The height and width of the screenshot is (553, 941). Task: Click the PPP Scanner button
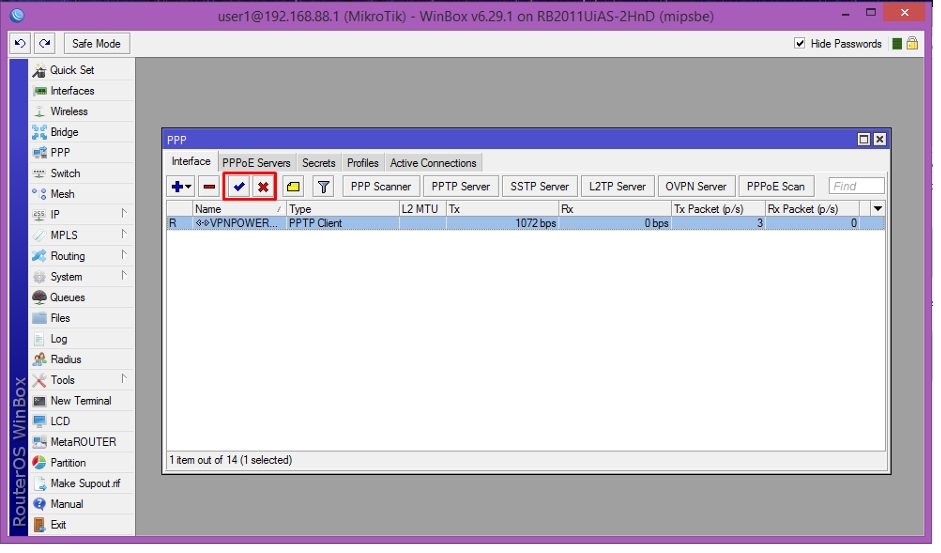[x=381, y=187]
